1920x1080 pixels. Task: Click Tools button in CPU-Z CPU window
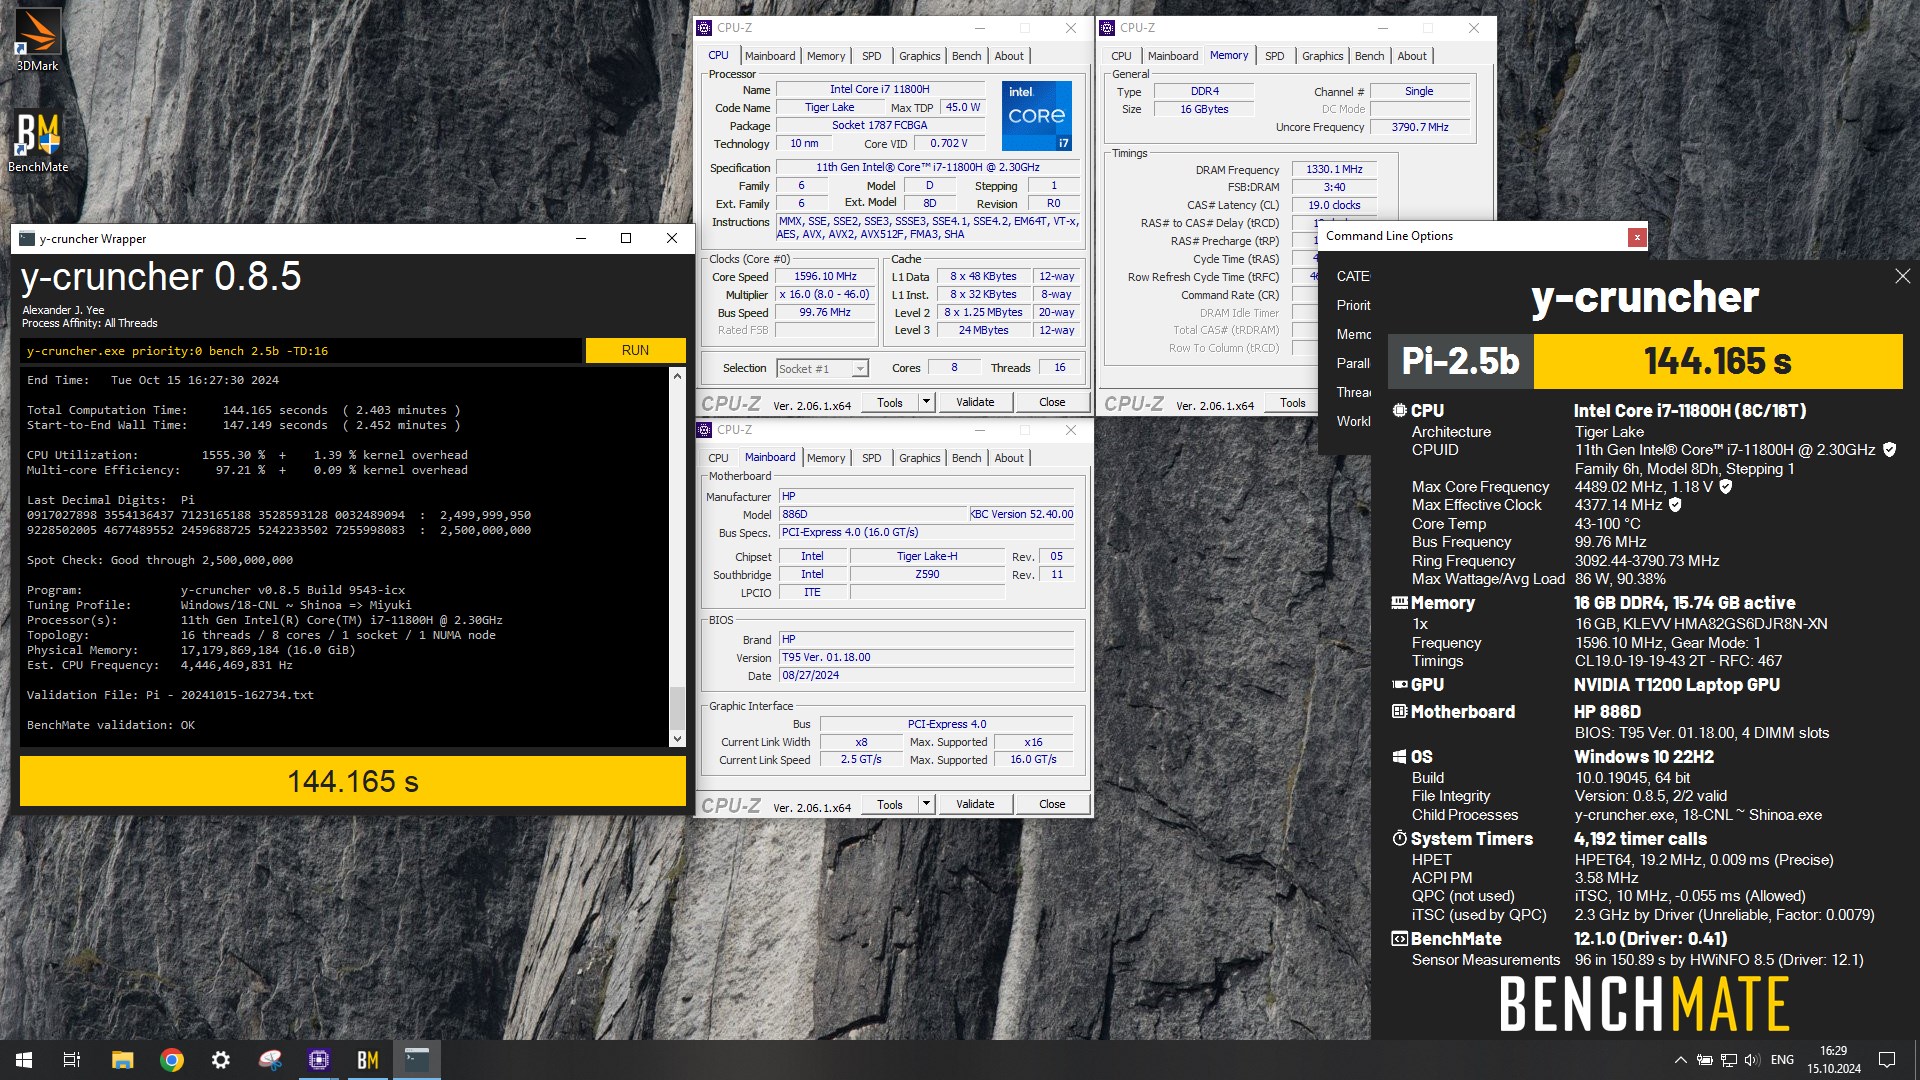(x=890, y=402)
